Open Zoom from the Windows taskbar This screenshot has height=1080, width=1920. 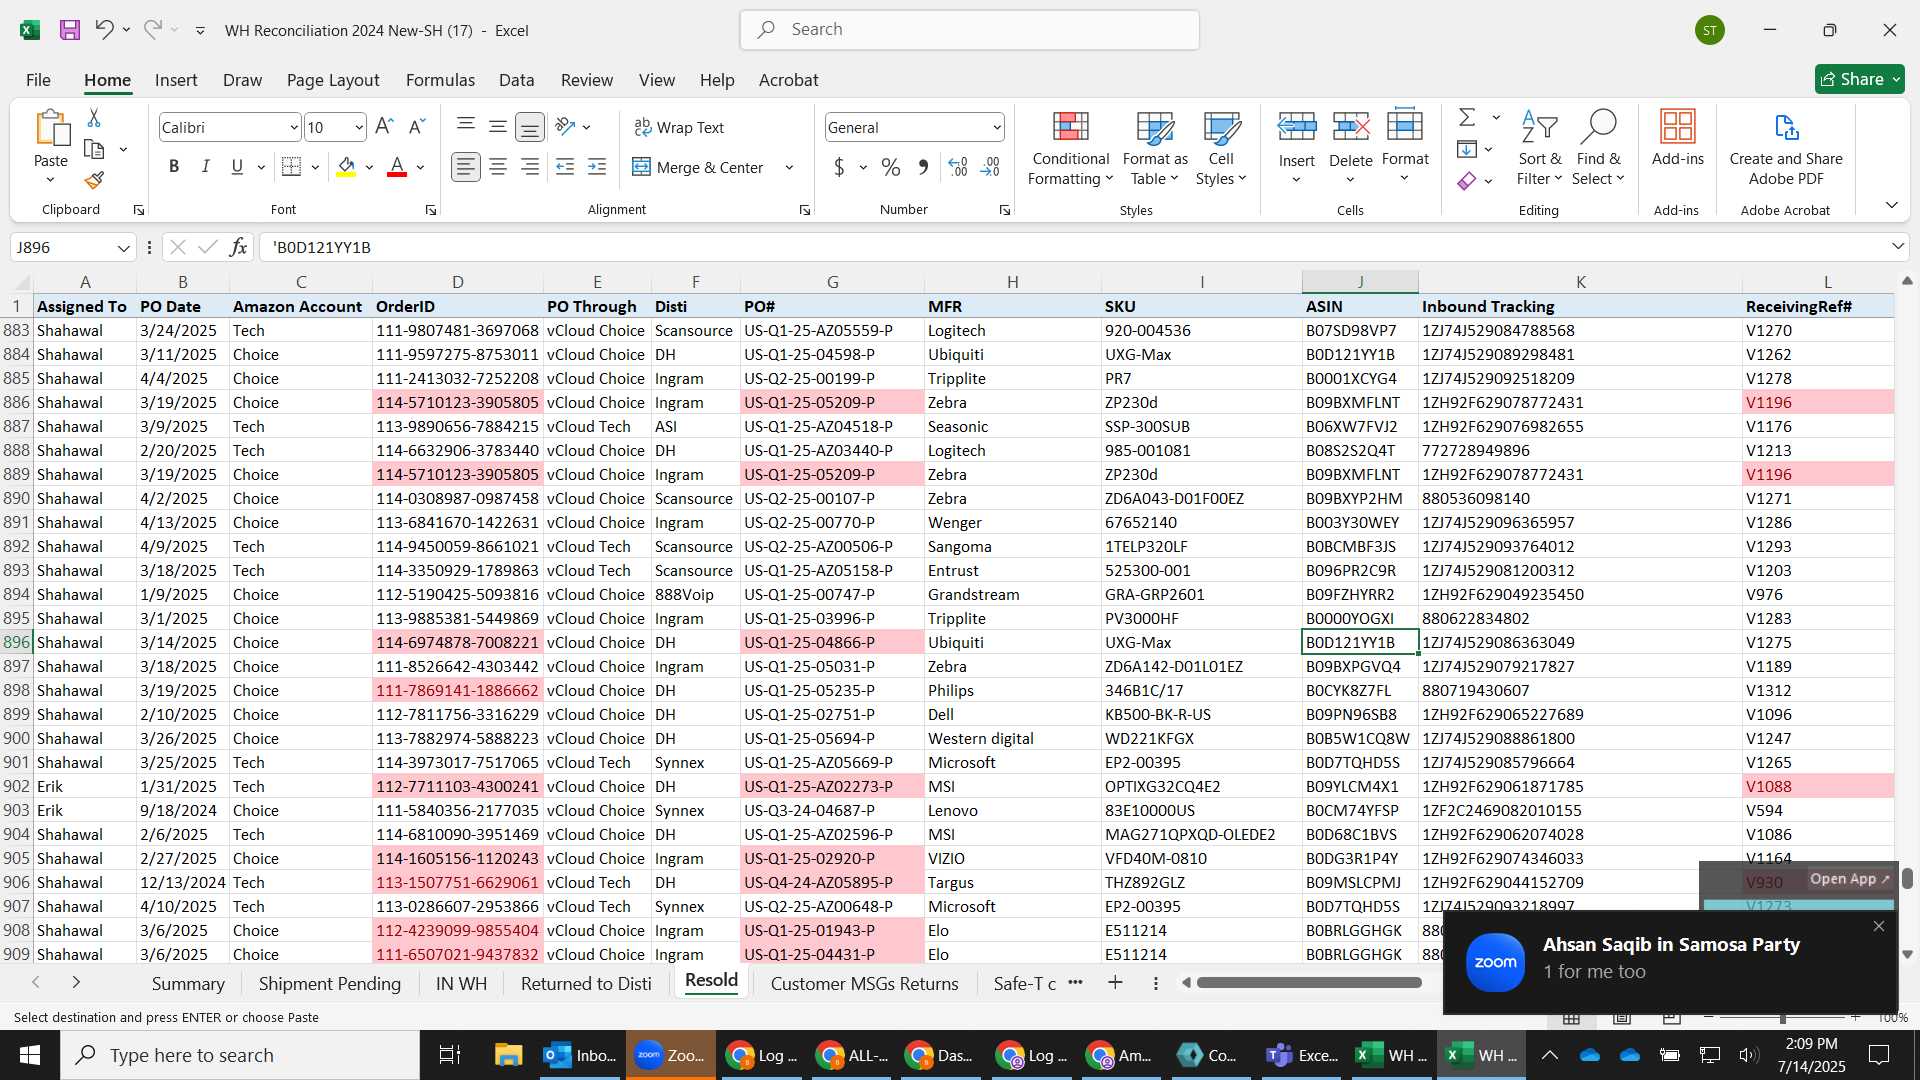click(x=671, y=1055)
